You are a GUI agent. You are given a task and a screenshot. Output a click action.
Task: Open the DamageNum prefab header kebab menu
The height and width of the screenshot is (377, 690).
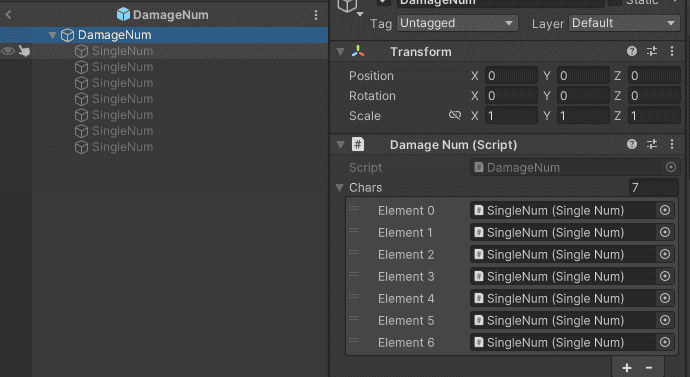316,15
